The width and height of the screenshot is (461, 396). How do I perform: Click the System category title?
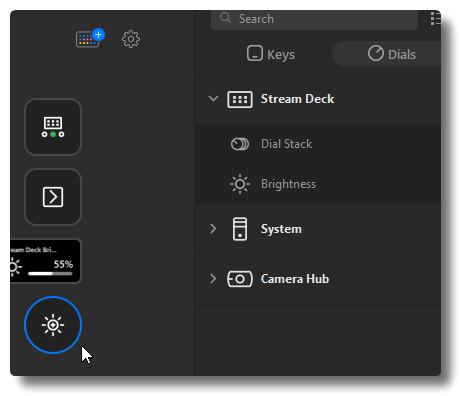[281, 229]
